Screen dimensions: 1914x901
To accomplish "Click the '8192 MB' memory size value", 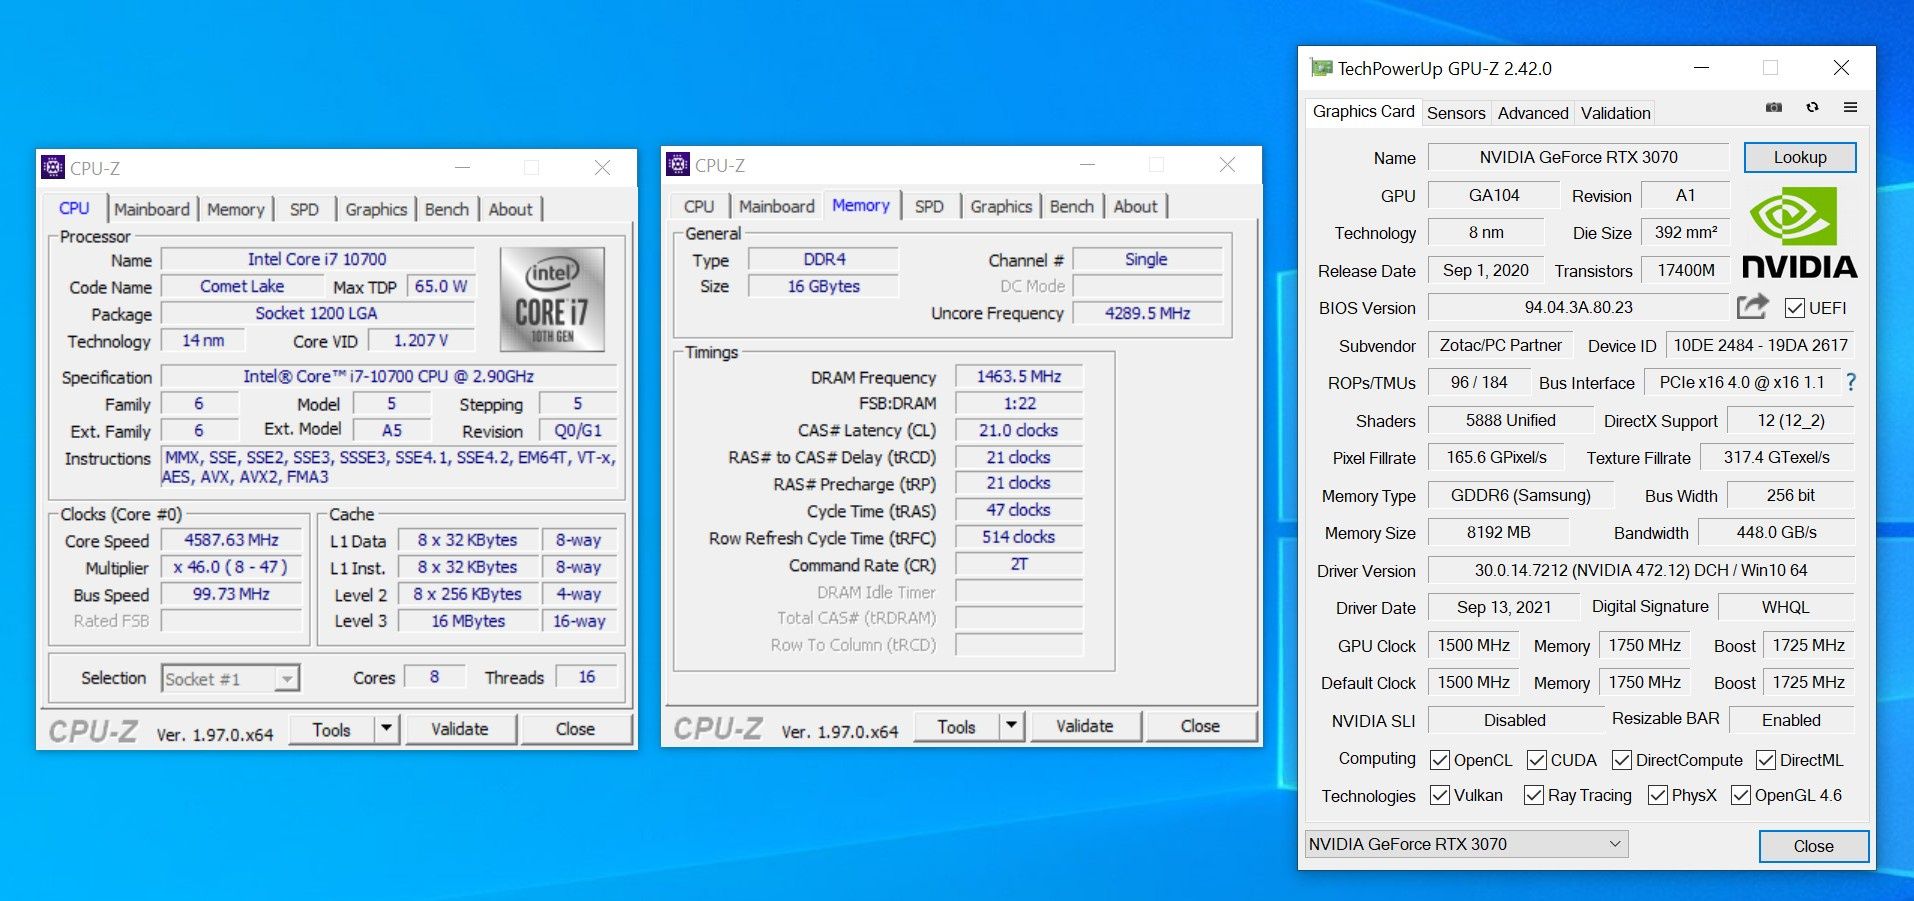I will point(1498,532).
